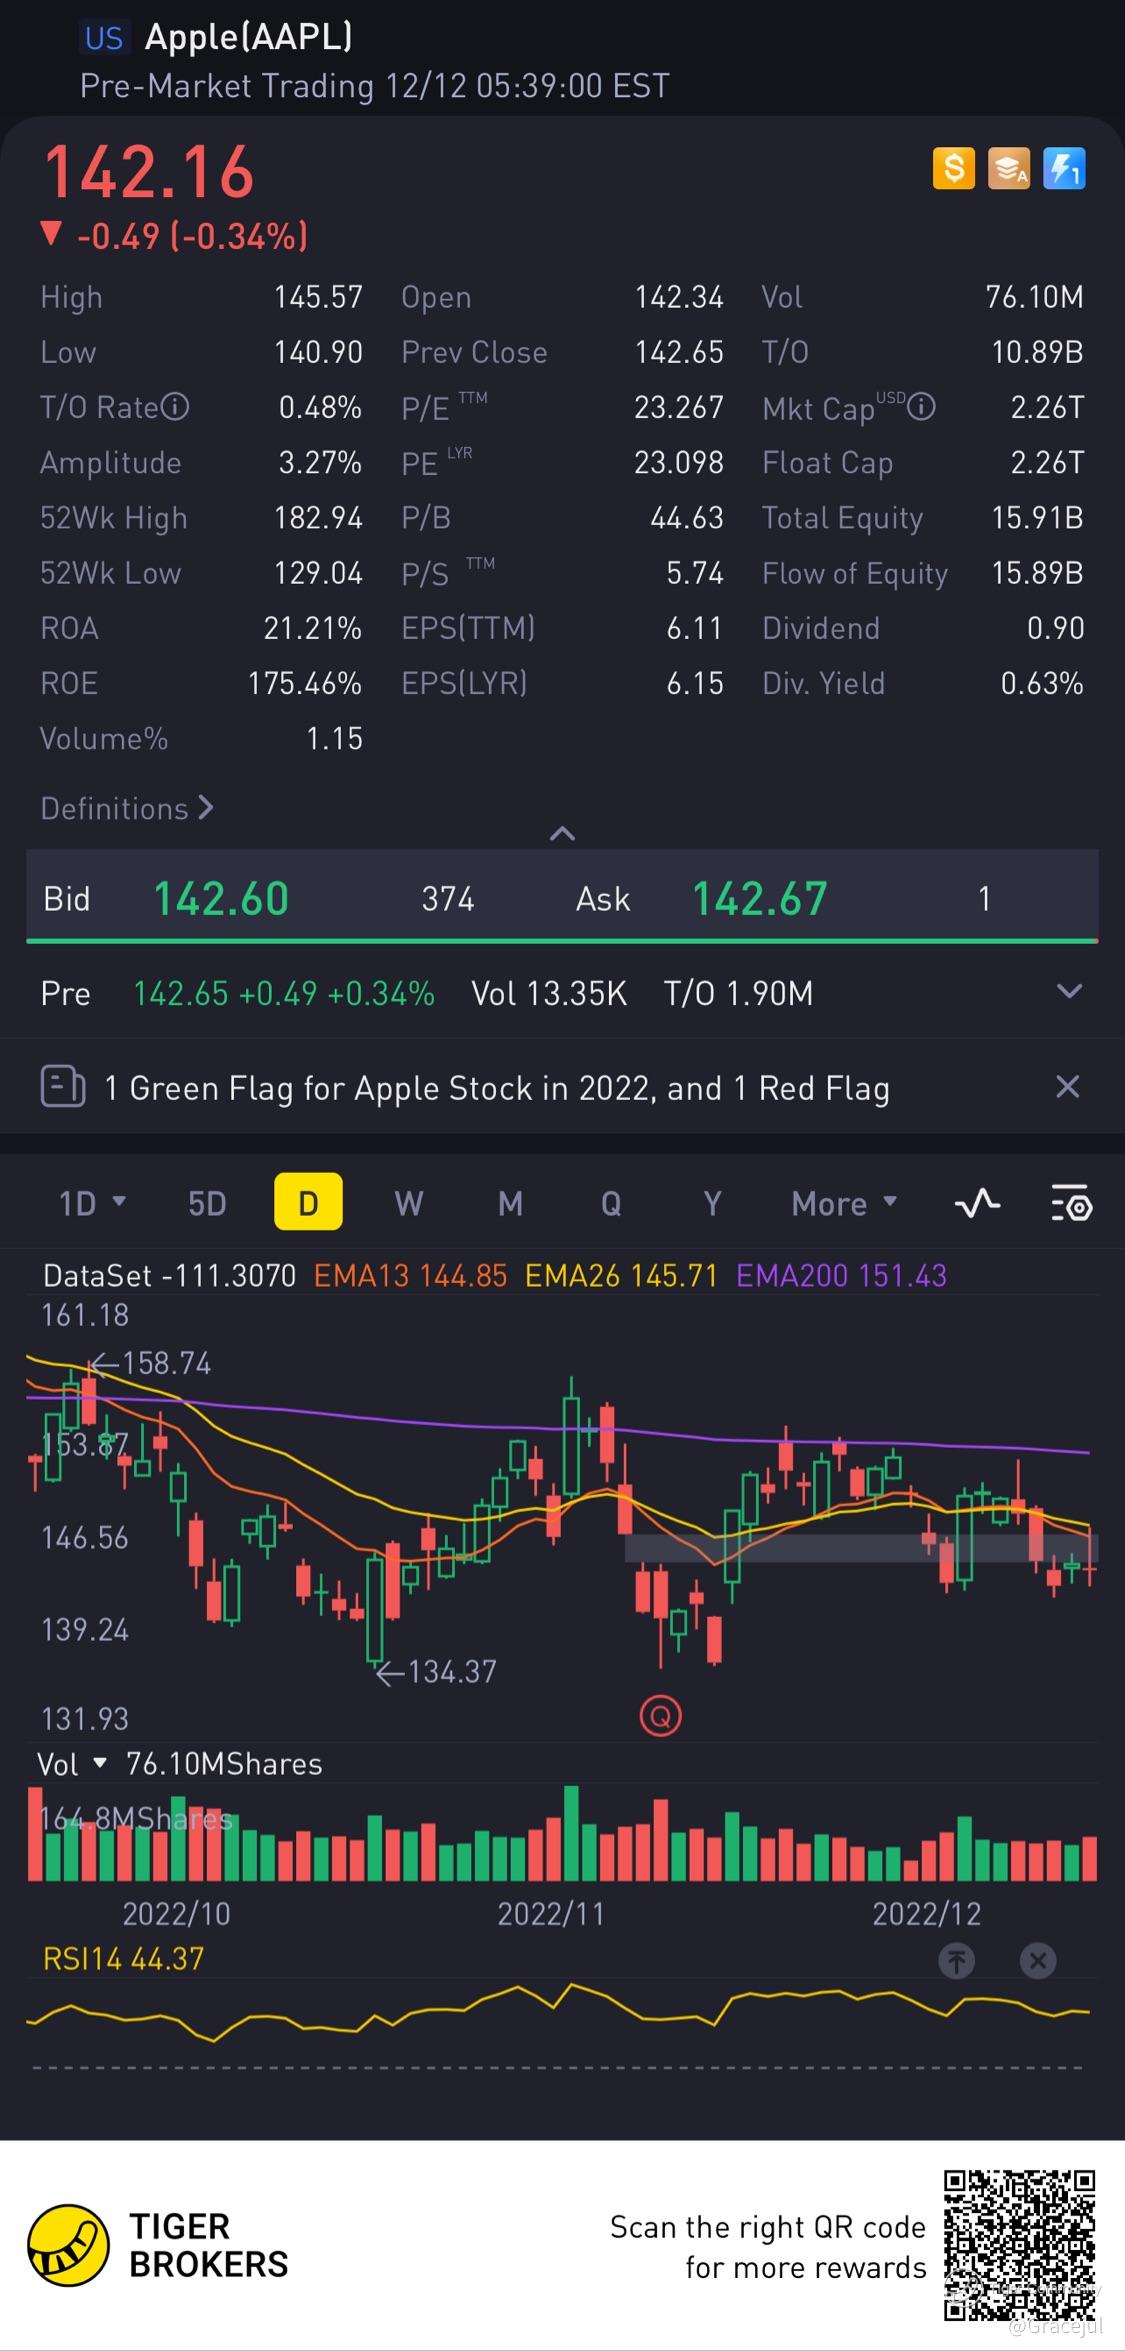Tap the 134.37 low price annotation

point(436,1671)
